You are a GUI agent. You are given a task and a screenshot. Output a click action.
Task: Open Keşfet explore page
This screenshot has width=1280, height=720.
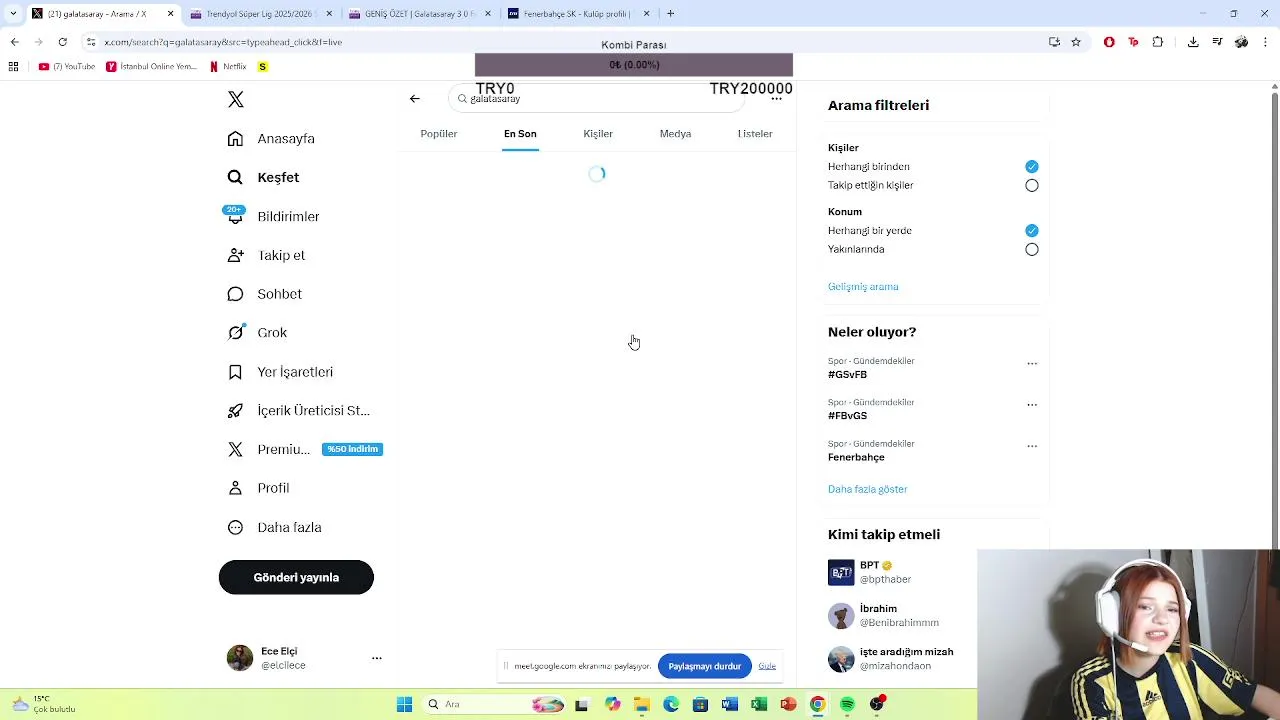tap(263, 177)
